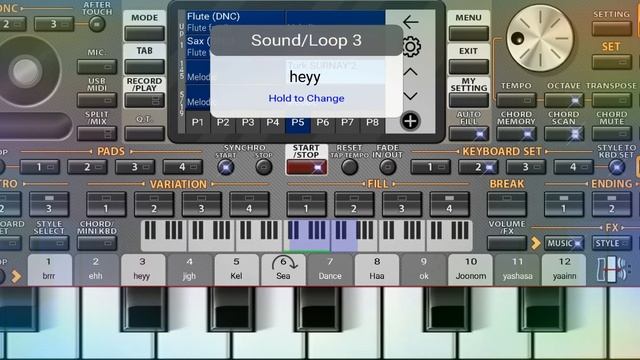Tap the back arrow in display
The width and height of the screenshot is (640, 360).
click(410, 22)
